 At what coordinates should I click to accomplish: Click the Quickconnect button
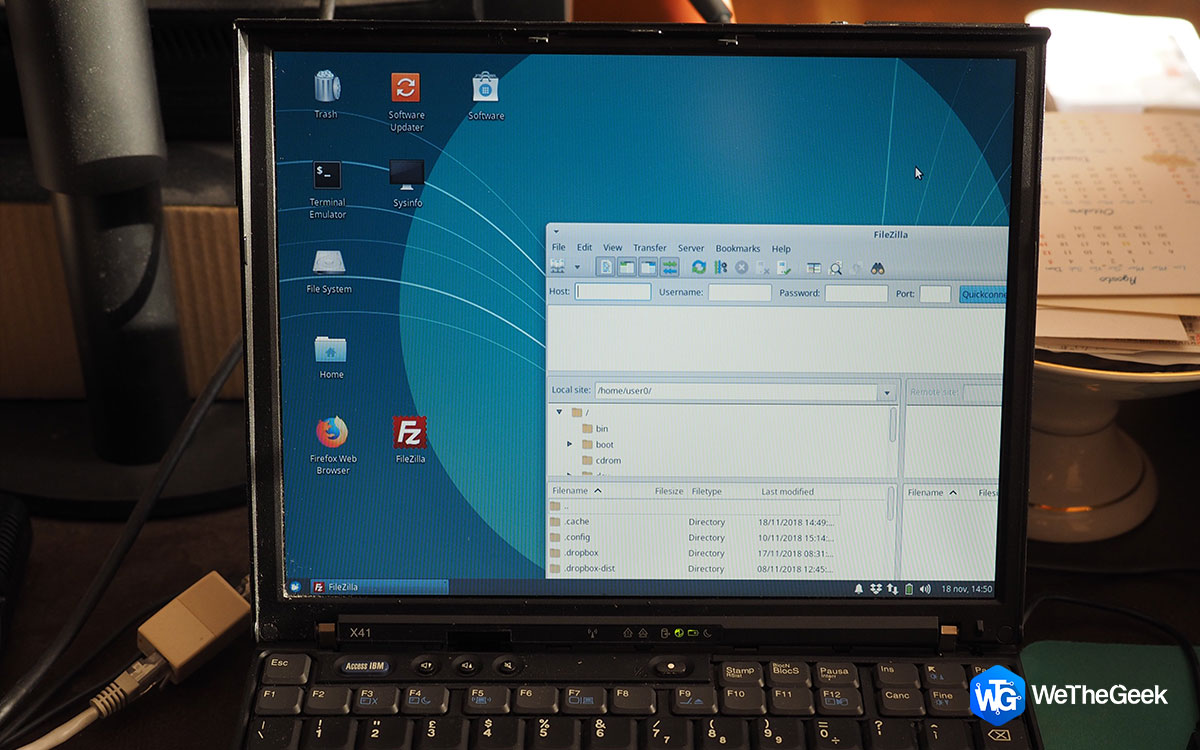pyautogui.click(x=983, y=294)
